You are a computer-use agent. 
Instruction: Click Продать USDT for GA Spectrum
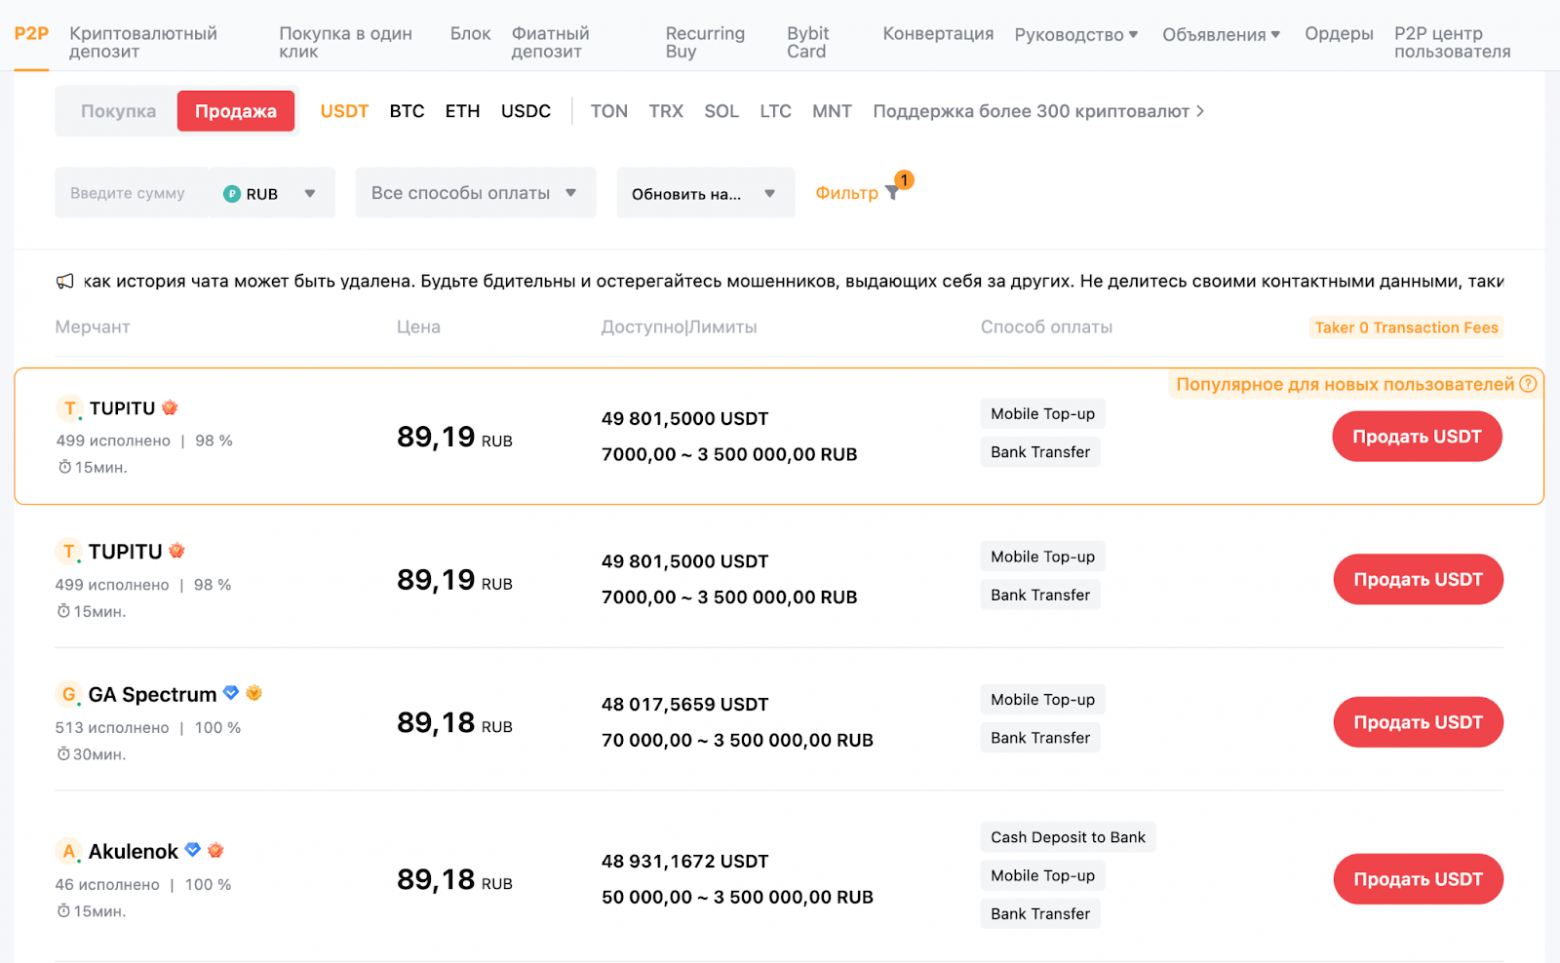pos(1417,721)
